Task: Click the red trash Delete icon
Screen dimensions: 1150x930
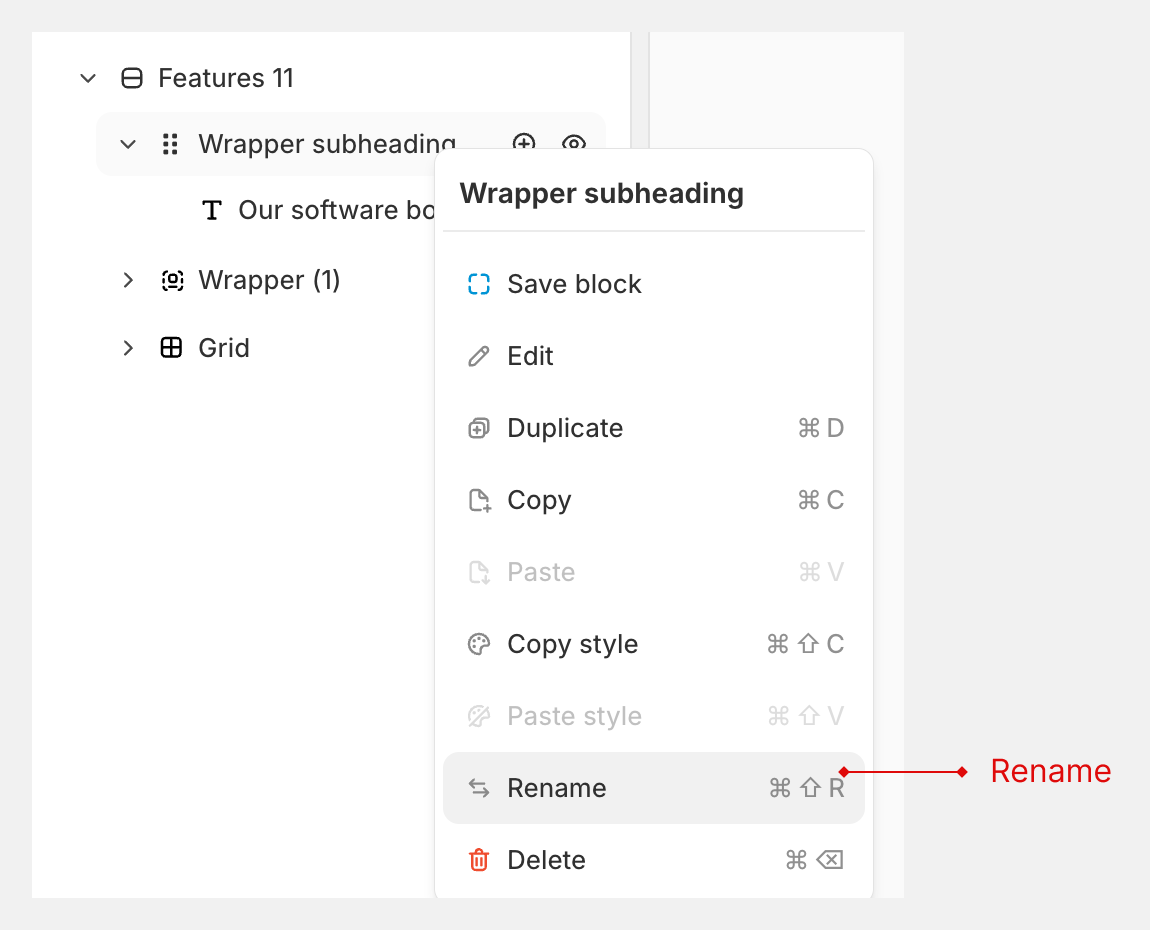Action: 479,860
